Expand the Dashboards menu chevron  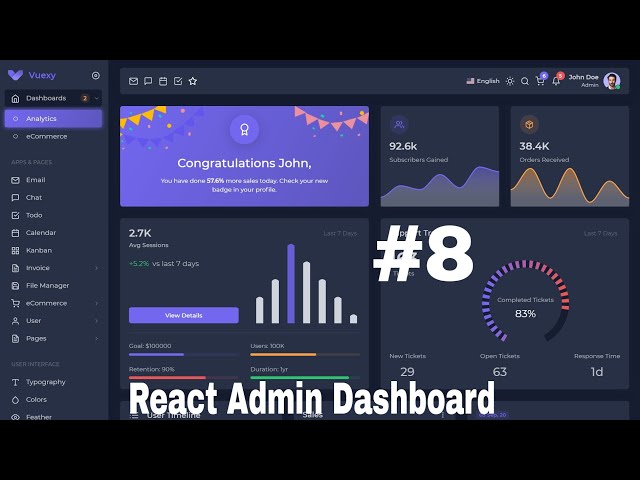97,98
